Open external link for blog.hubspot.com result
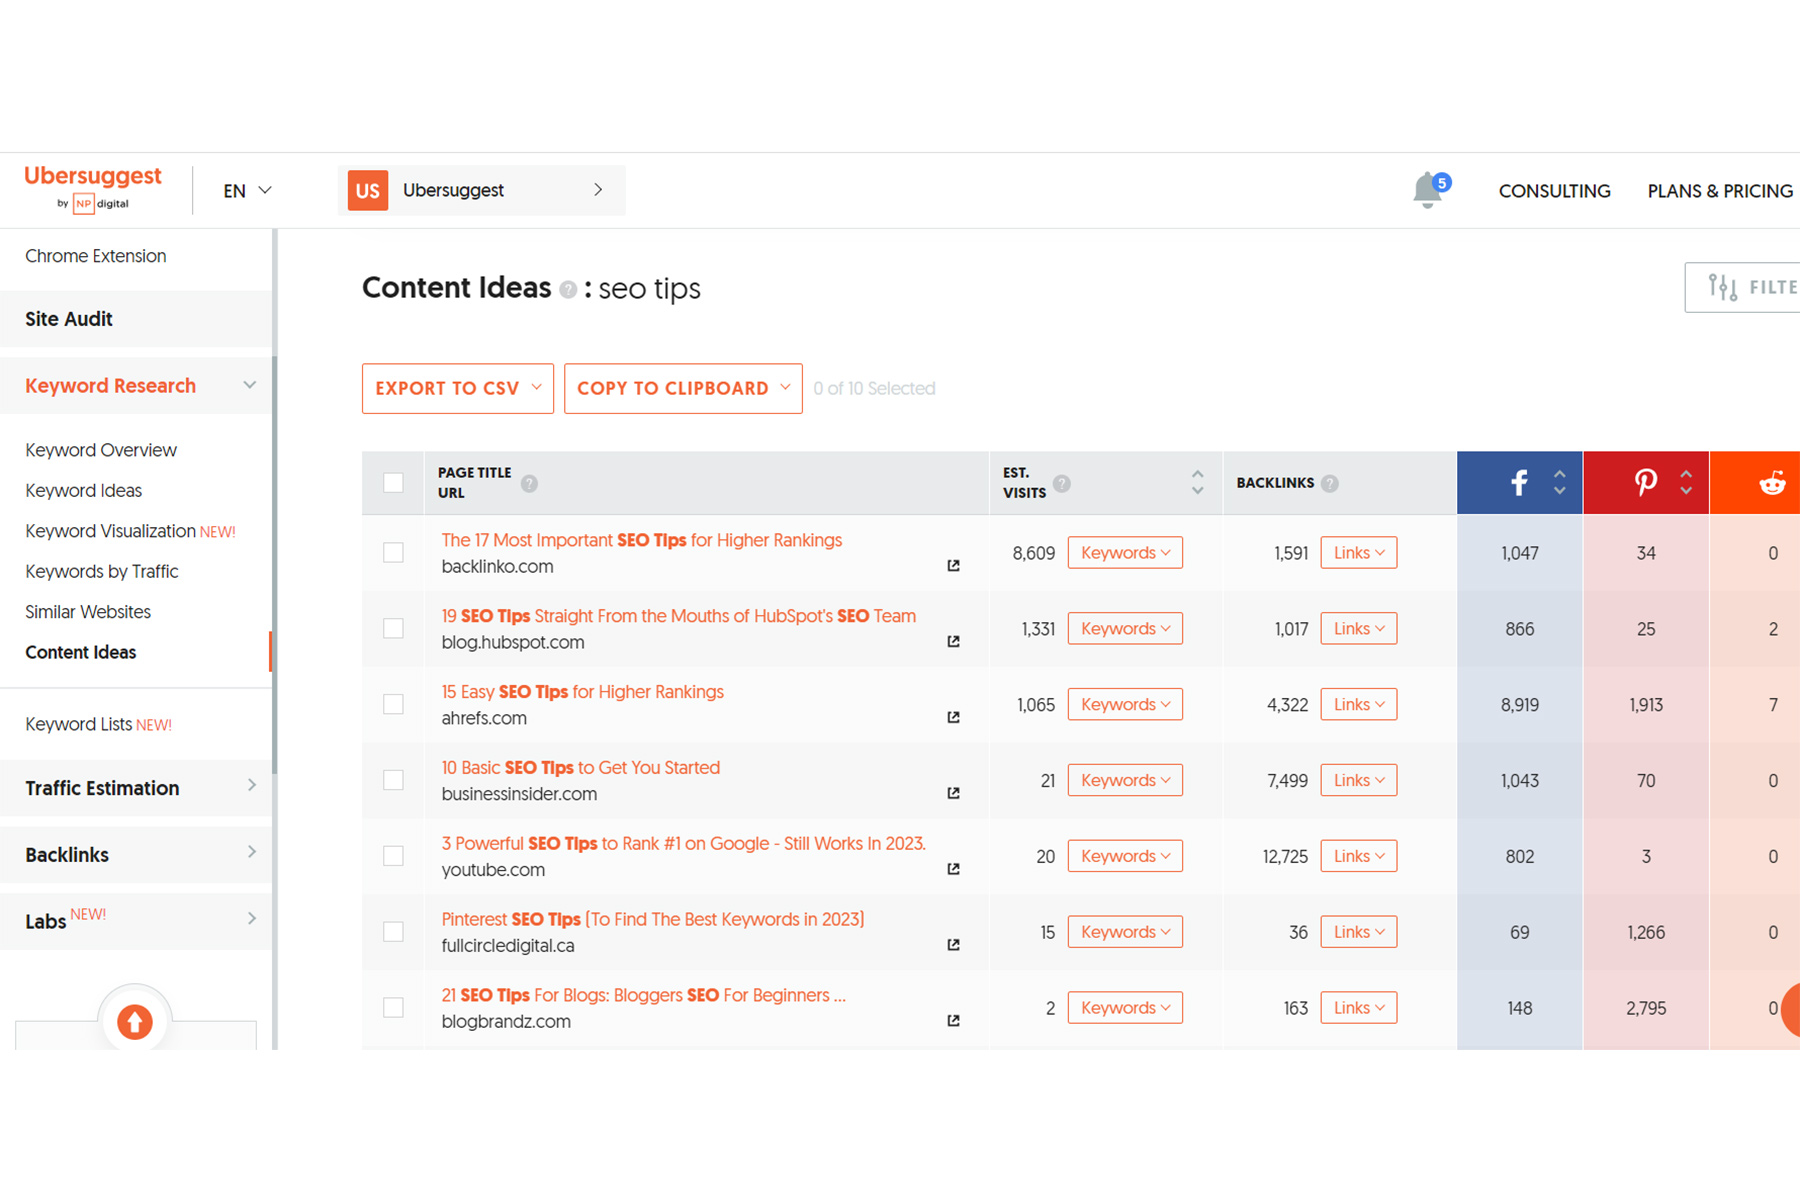The image size is (1800, 1200). coord(953,642)
